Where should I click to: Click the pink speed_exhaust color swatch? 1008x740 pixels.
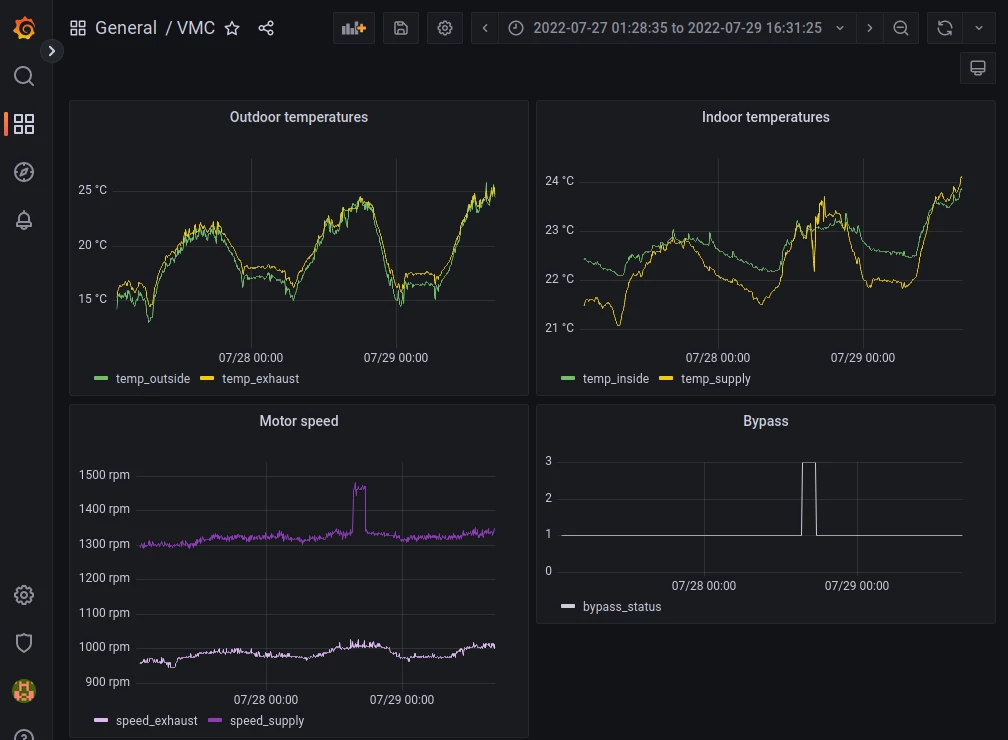pyautogui.click(x=101, y=720)
